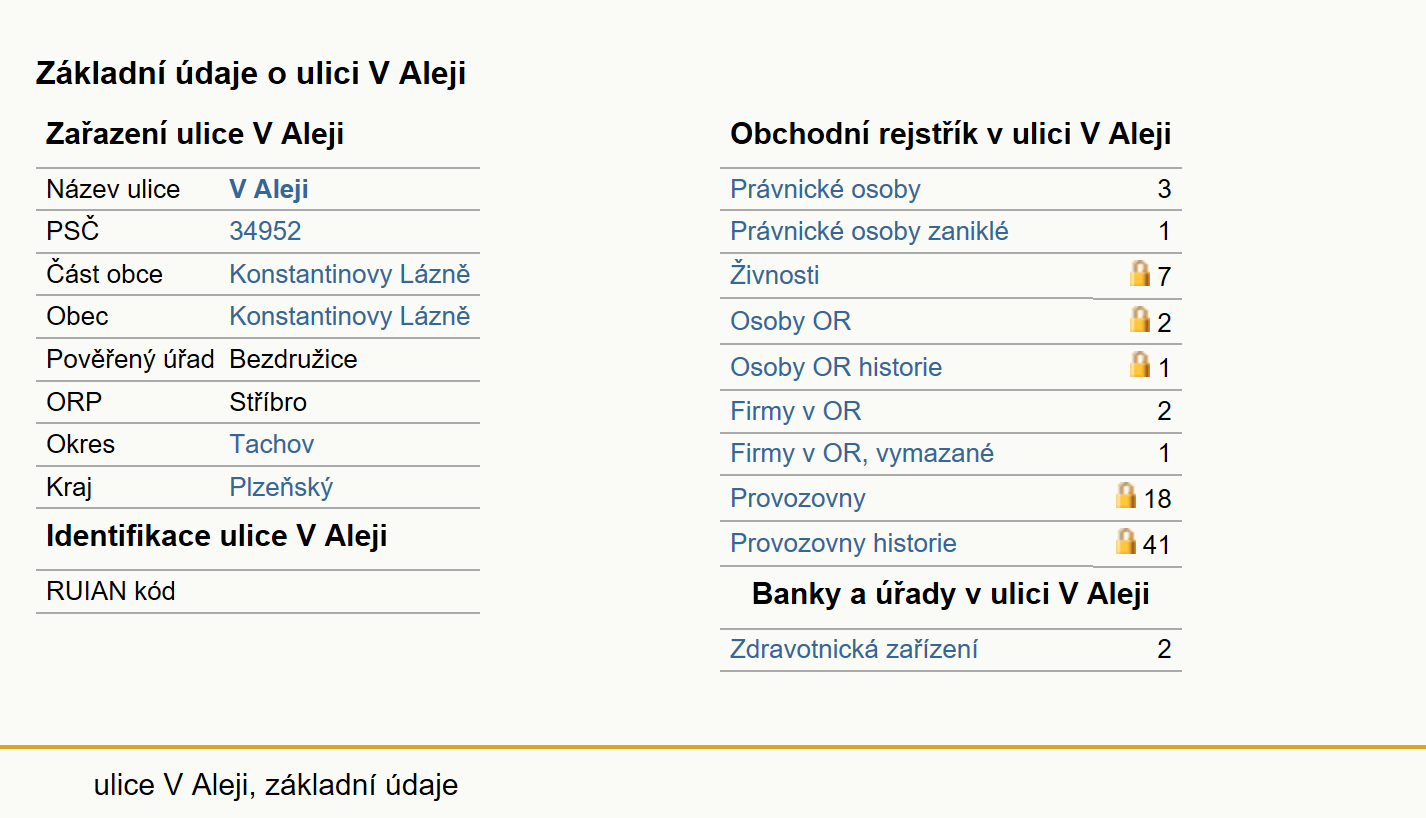Open Firmy v OR listing
The width and height of the screenshot is (1426, 818).
pyautogui.click(x=795, y=411)
